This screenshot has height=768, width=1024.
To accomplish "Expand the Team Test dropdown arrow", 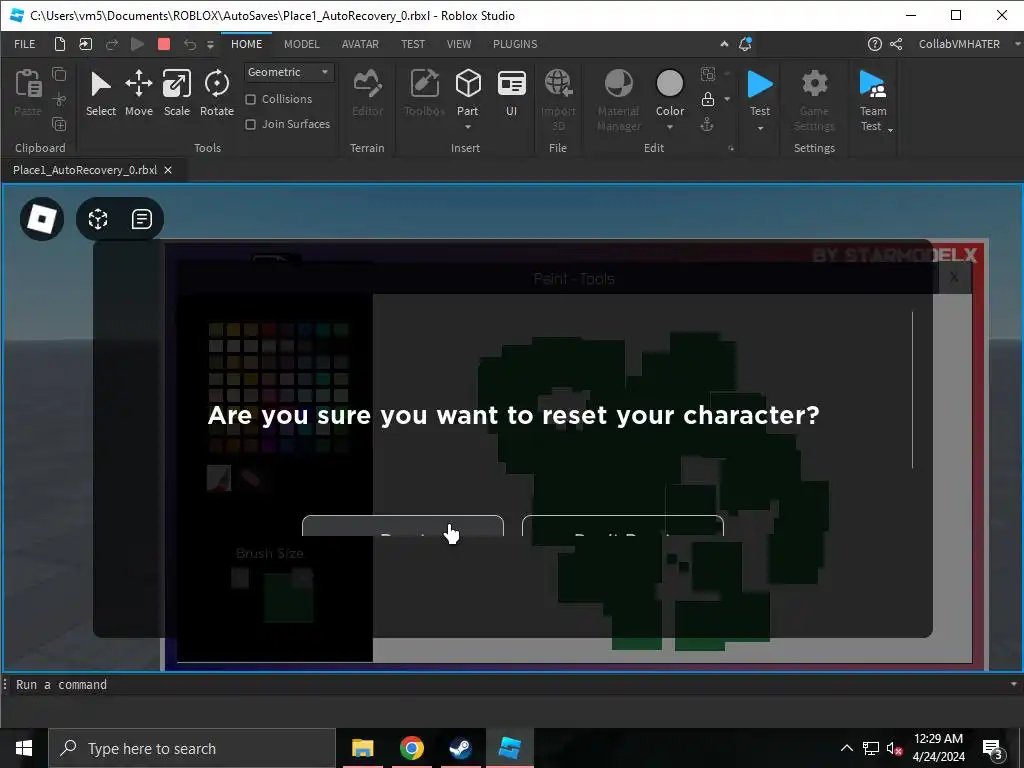I will coord(890,129).
